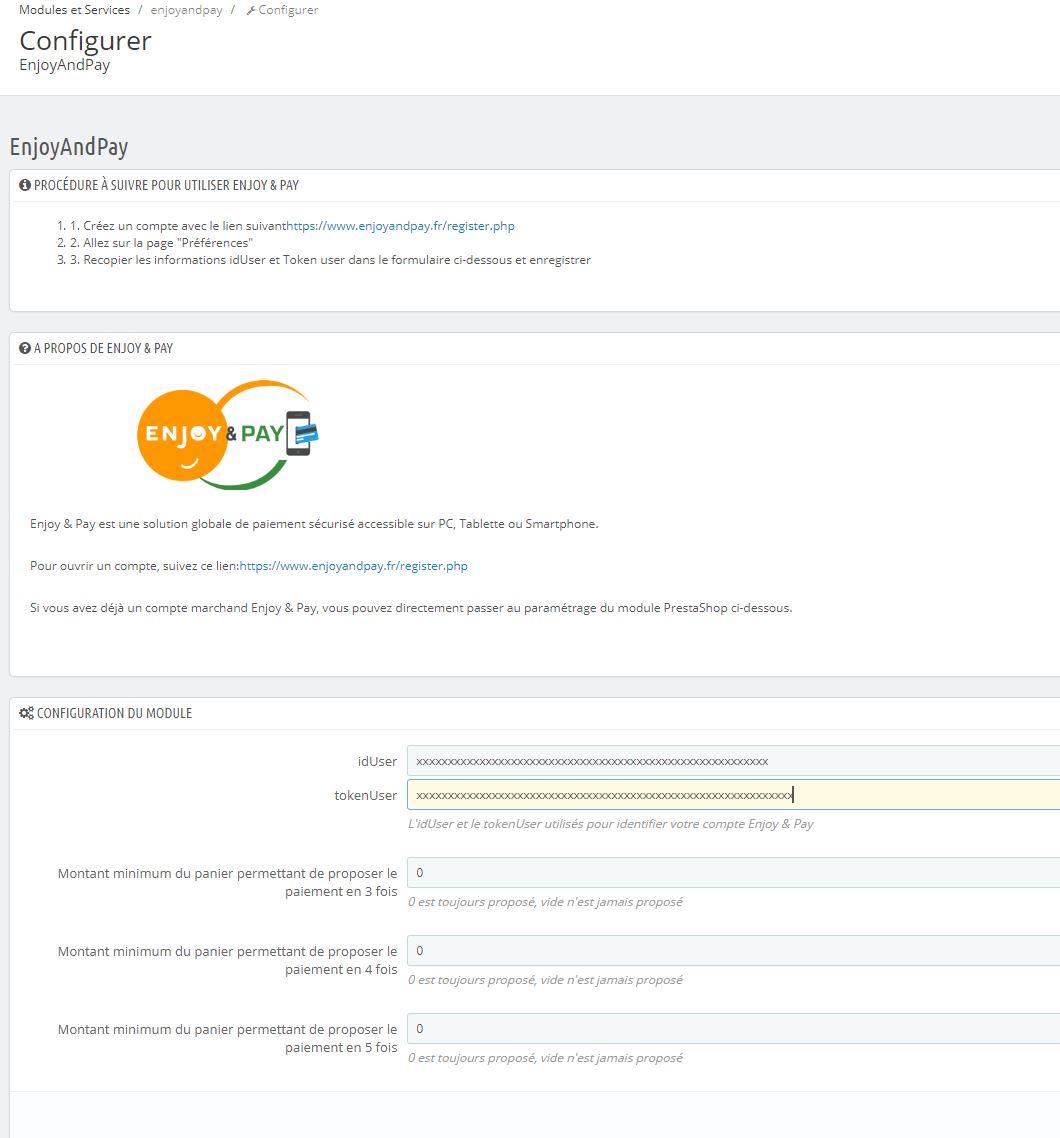Click the minimum amount field for 5 fois

click(x=734, y=1028)
